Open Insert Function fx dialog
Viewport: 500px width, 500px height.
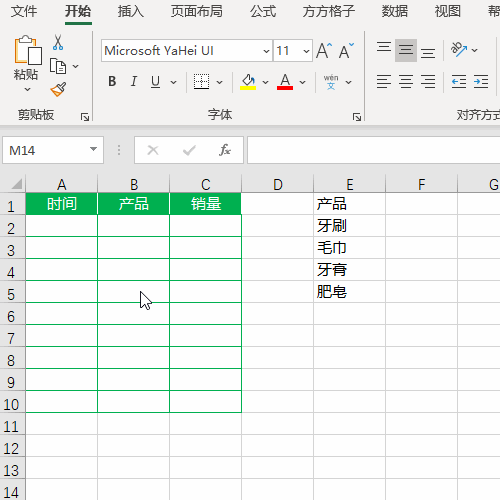[225, 150]
